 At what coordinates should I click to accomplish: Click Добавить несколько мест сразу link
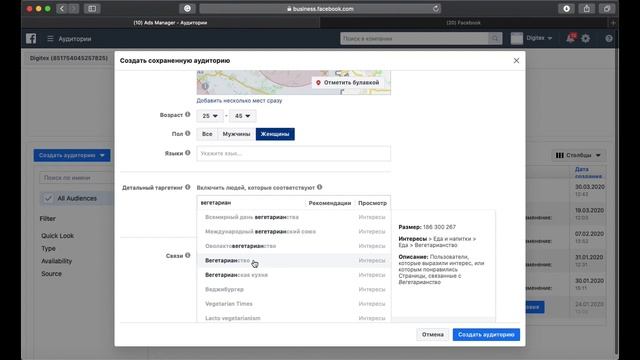click(x=239, y=100)
